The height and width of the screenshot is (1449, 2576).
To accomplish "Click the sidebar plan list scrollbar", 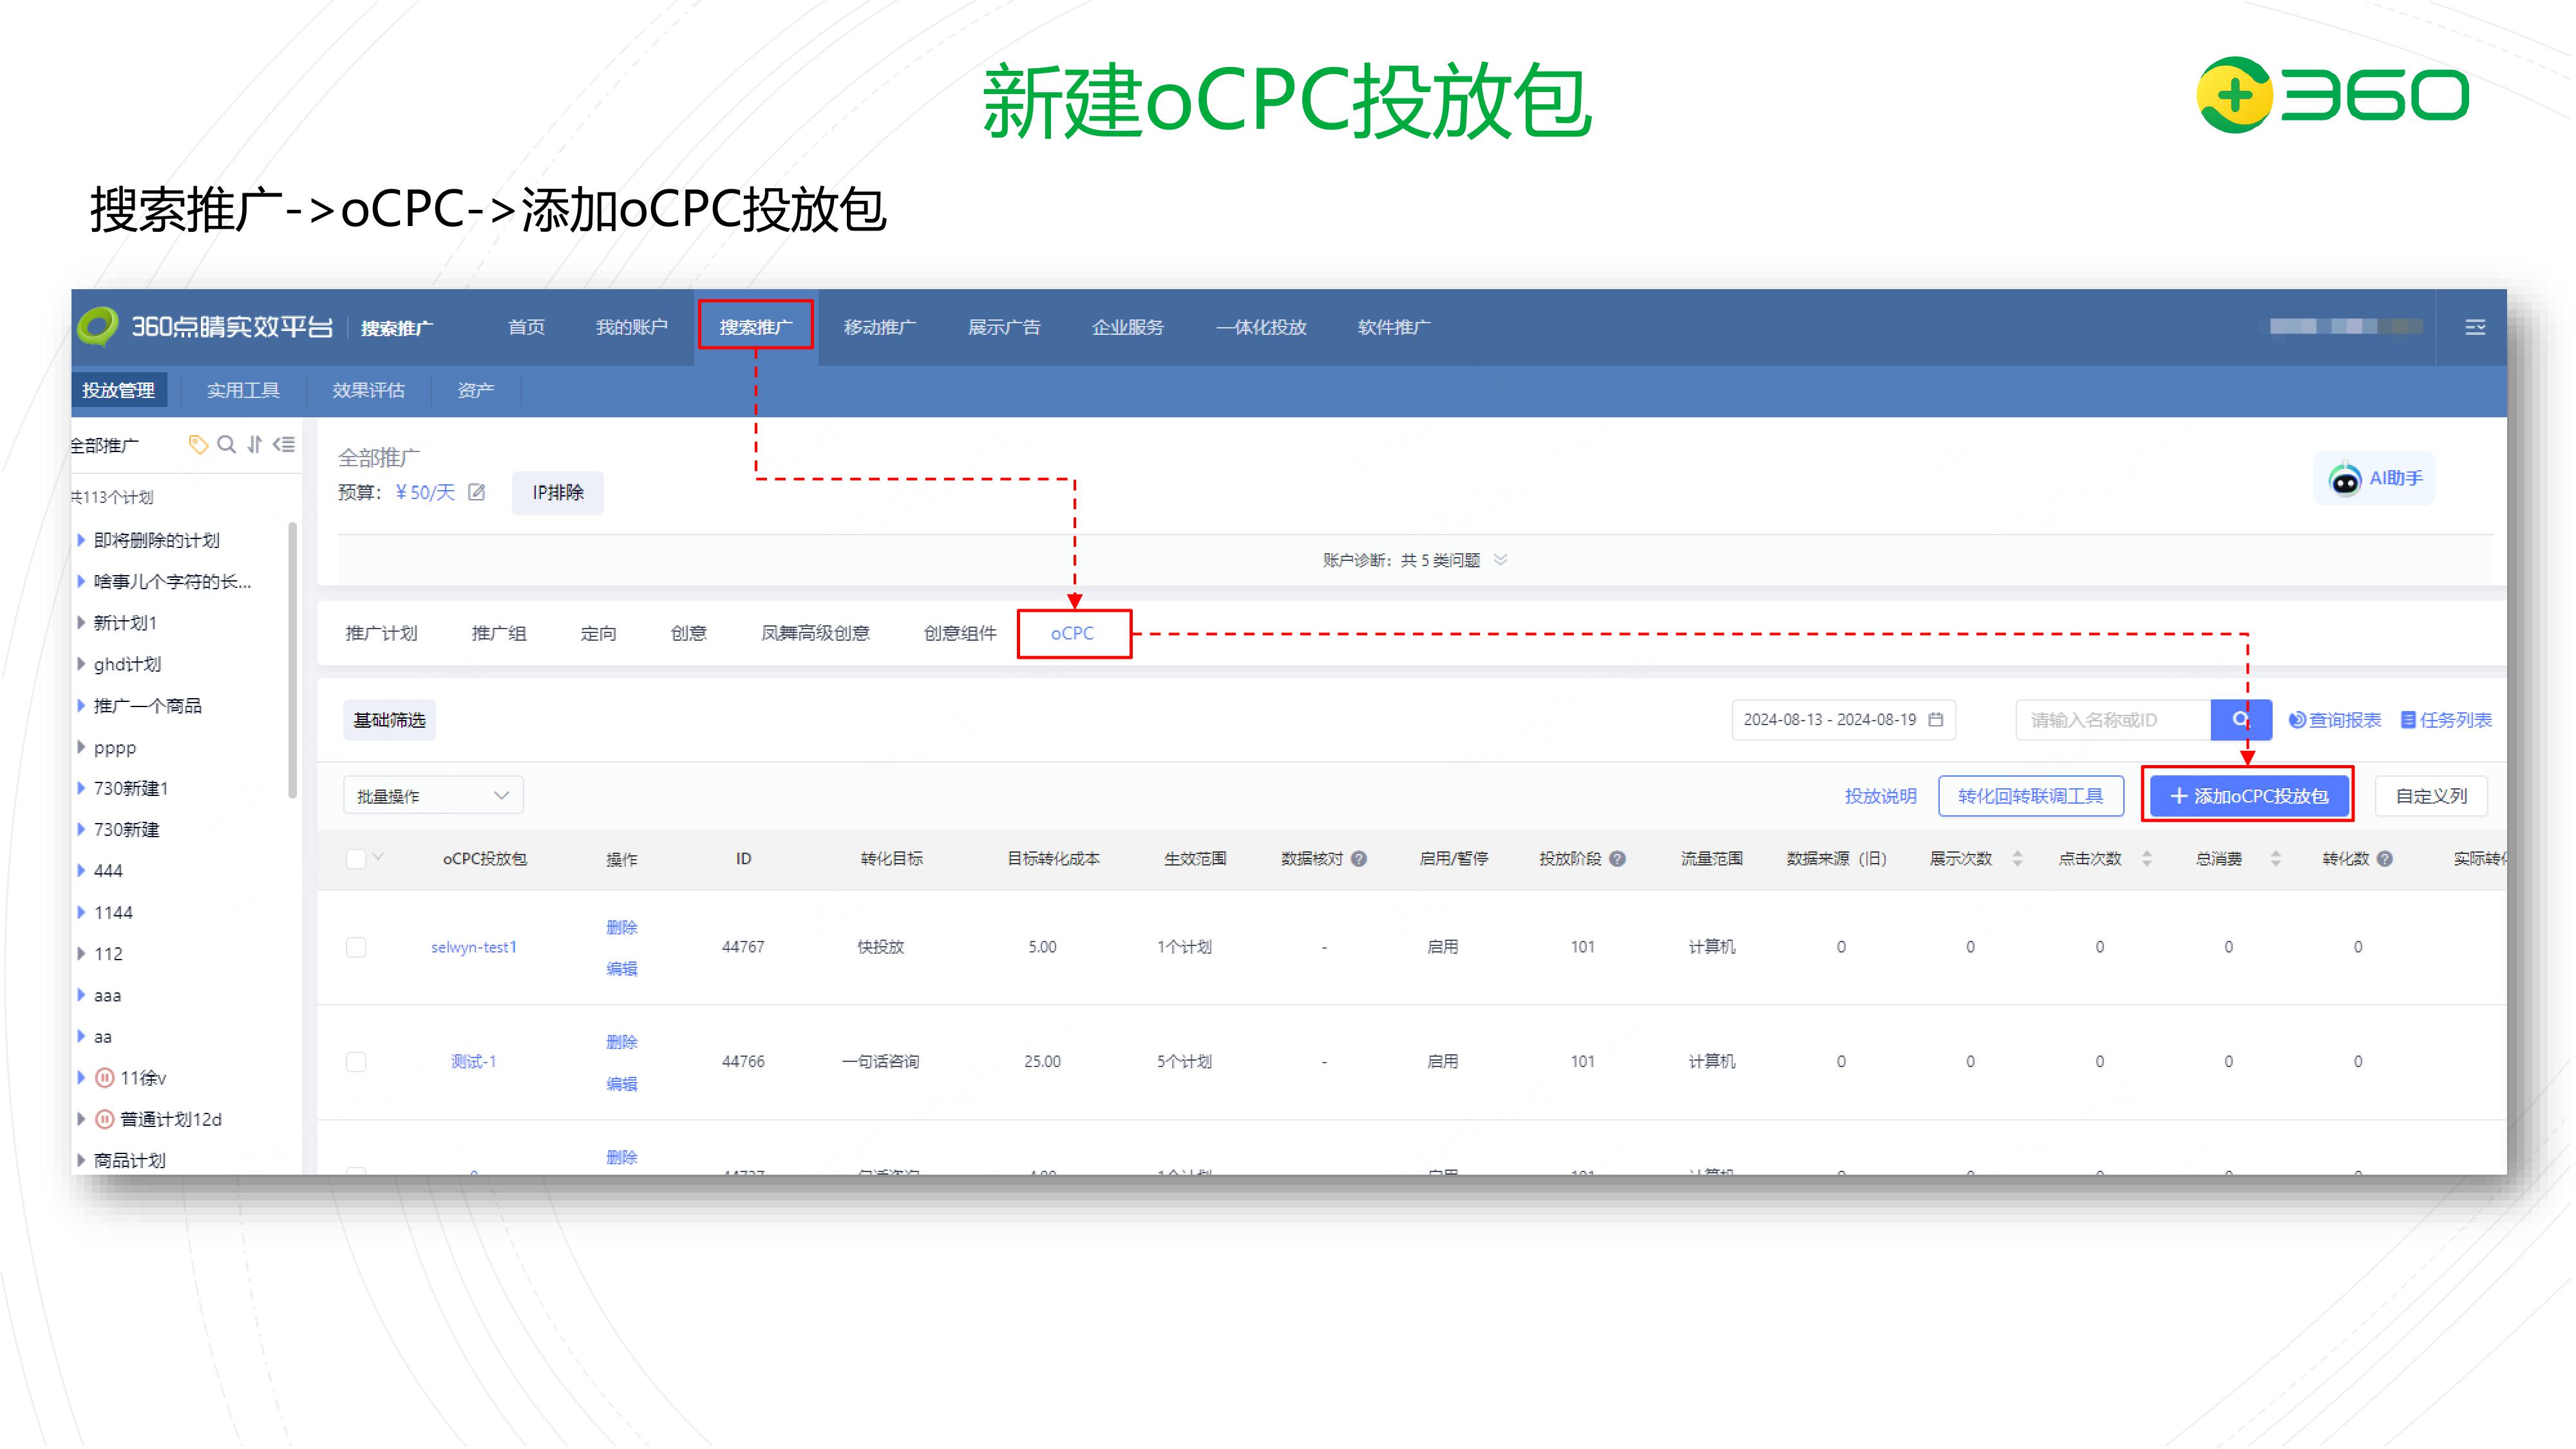I will click(x=292, y=660).
